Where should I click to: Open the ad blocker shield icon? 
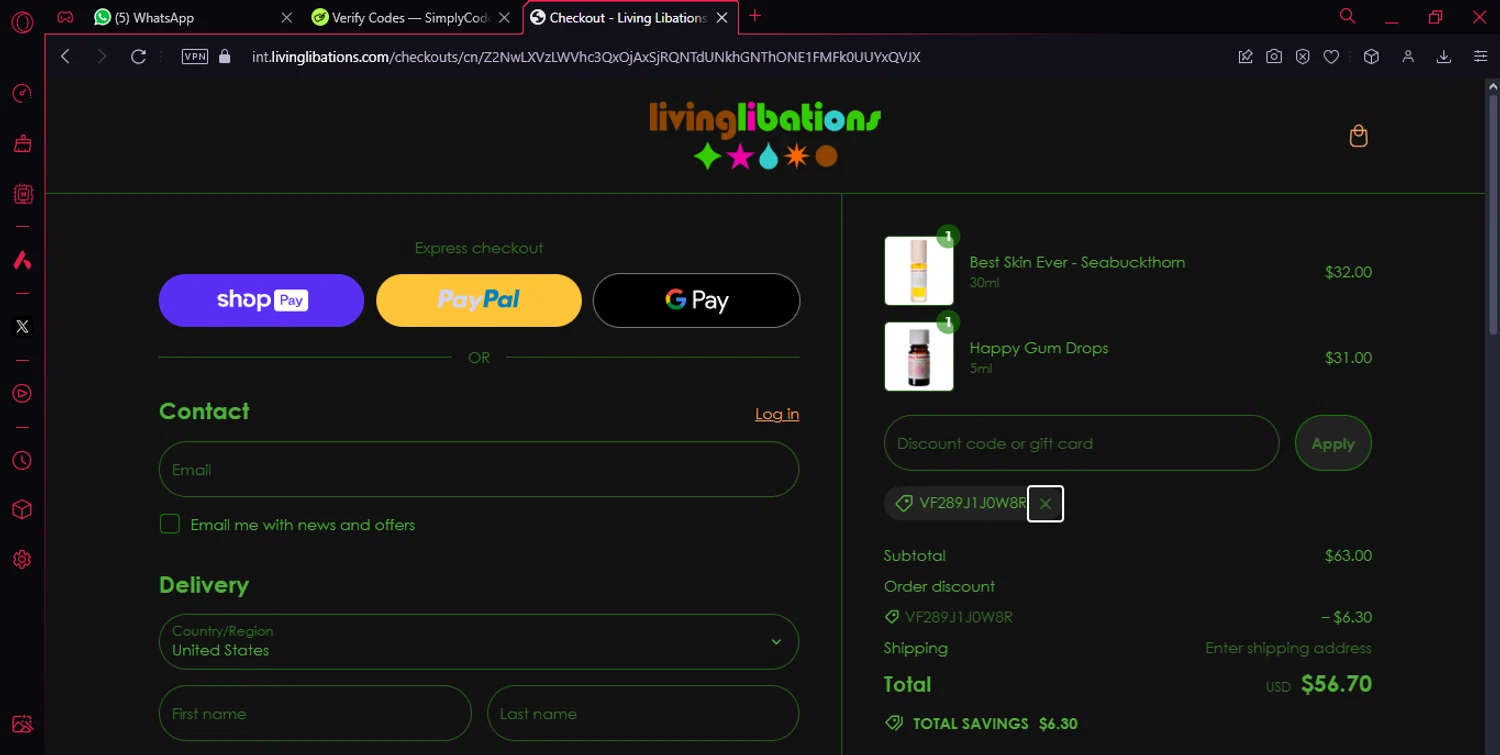point(1302,57)
